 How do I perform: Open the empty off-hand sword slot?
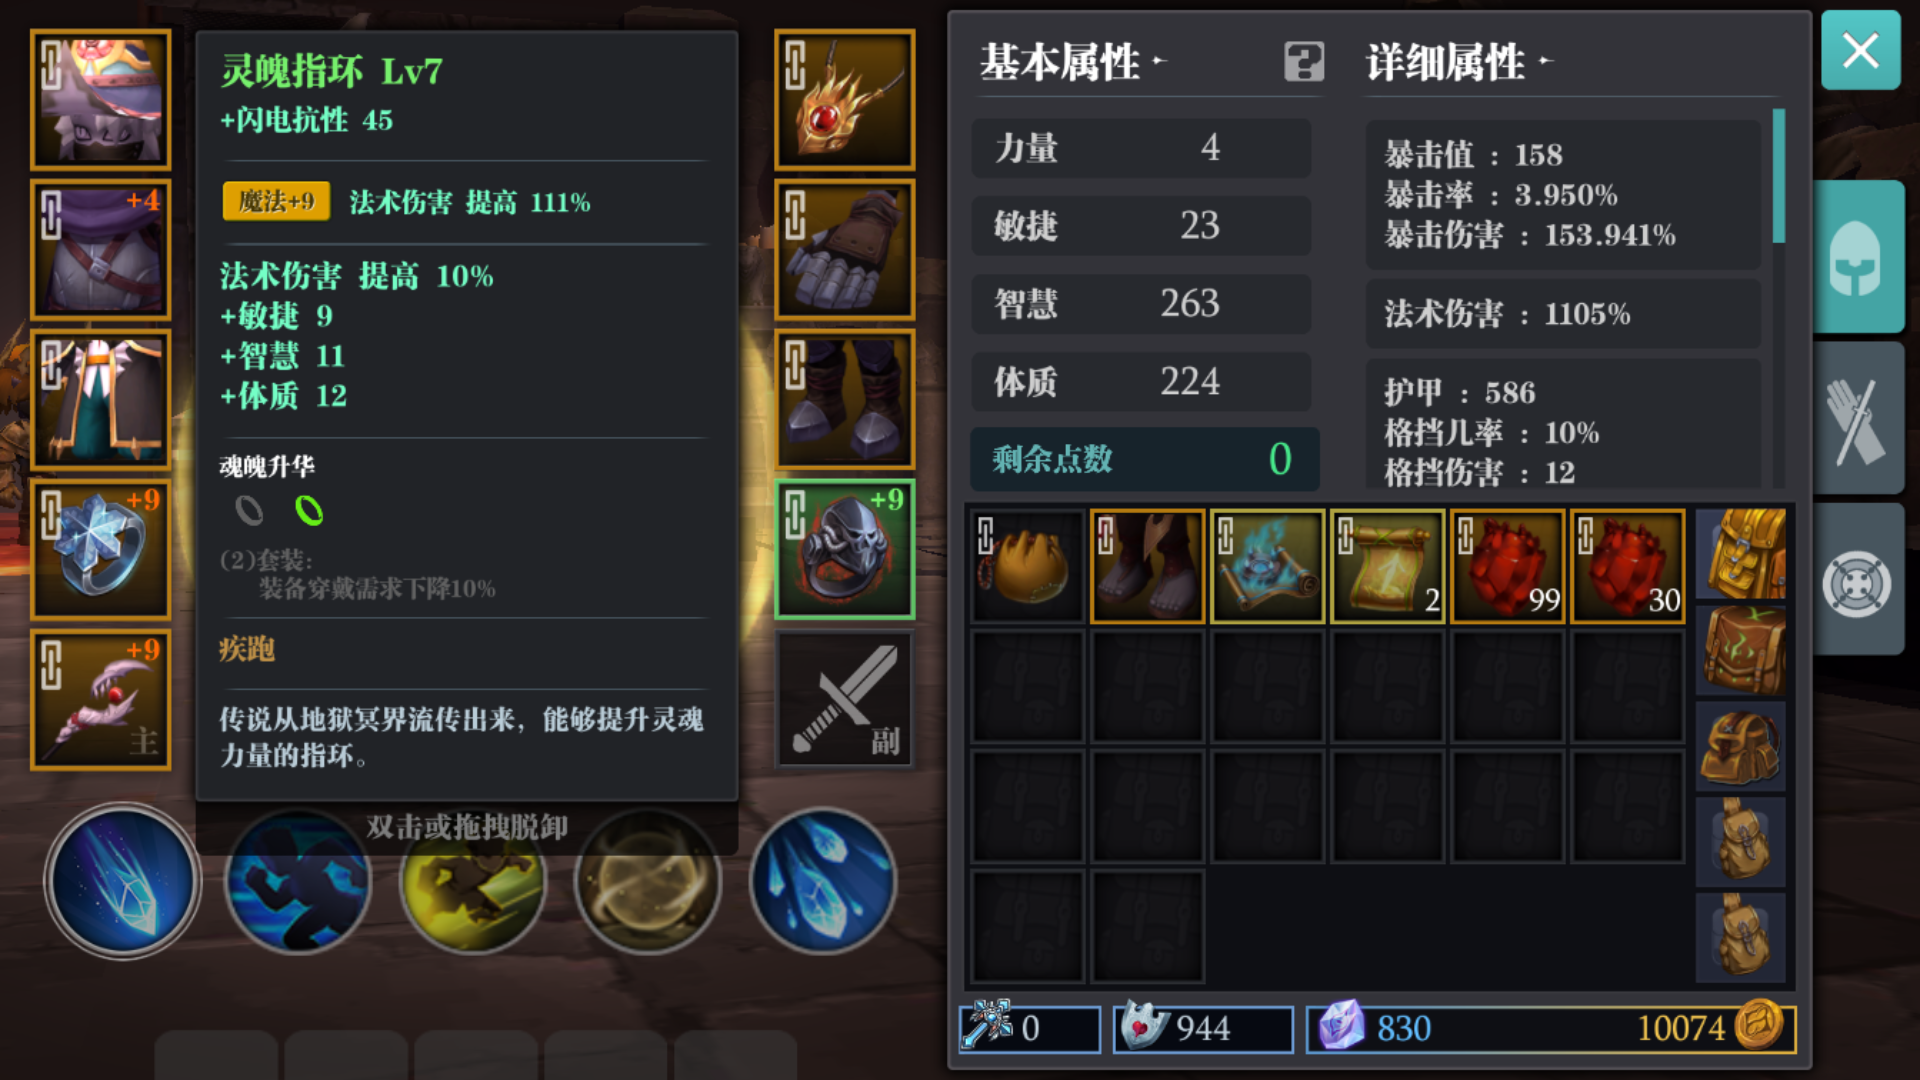tap(845, 699)
